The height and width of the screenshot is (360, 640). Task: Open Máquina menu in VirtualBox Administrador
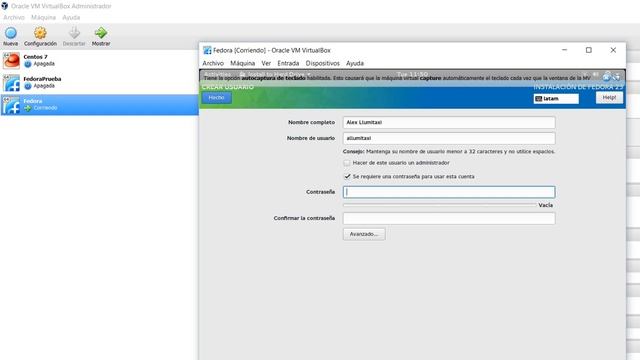(x=43, y=18)
